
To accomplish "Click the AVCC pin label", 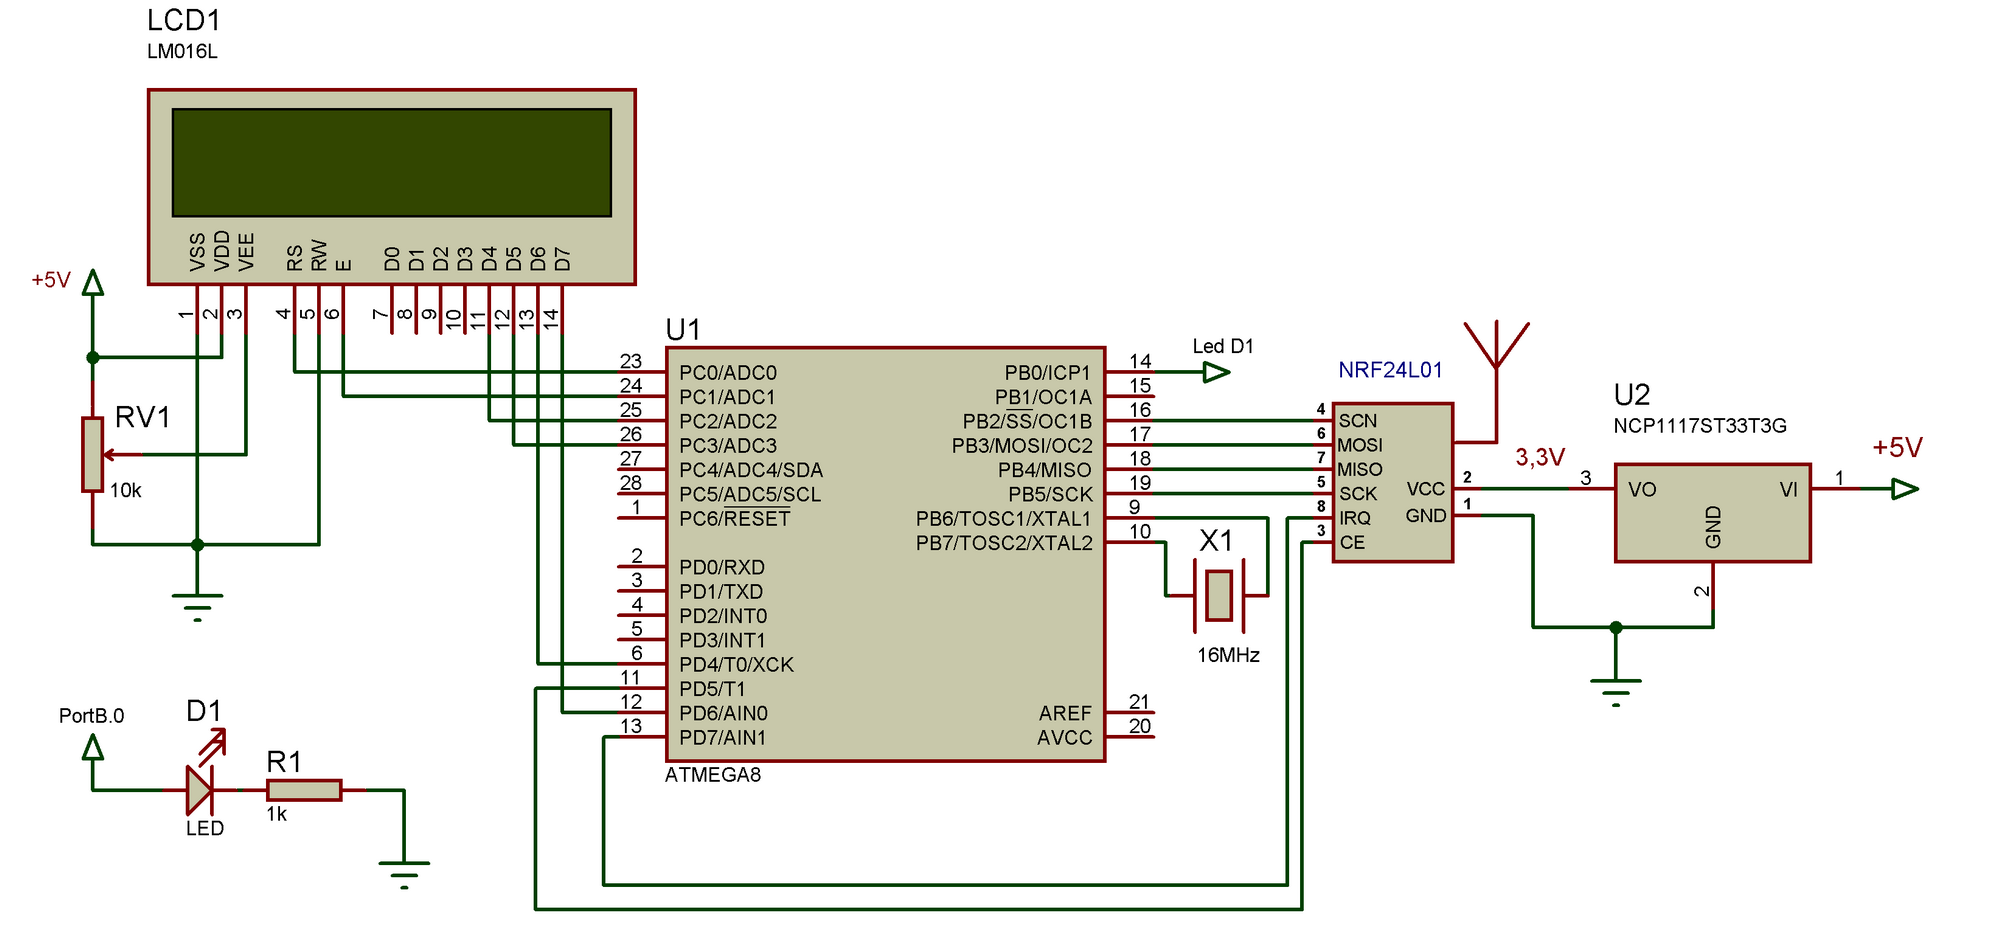I will pos(1065,738).
